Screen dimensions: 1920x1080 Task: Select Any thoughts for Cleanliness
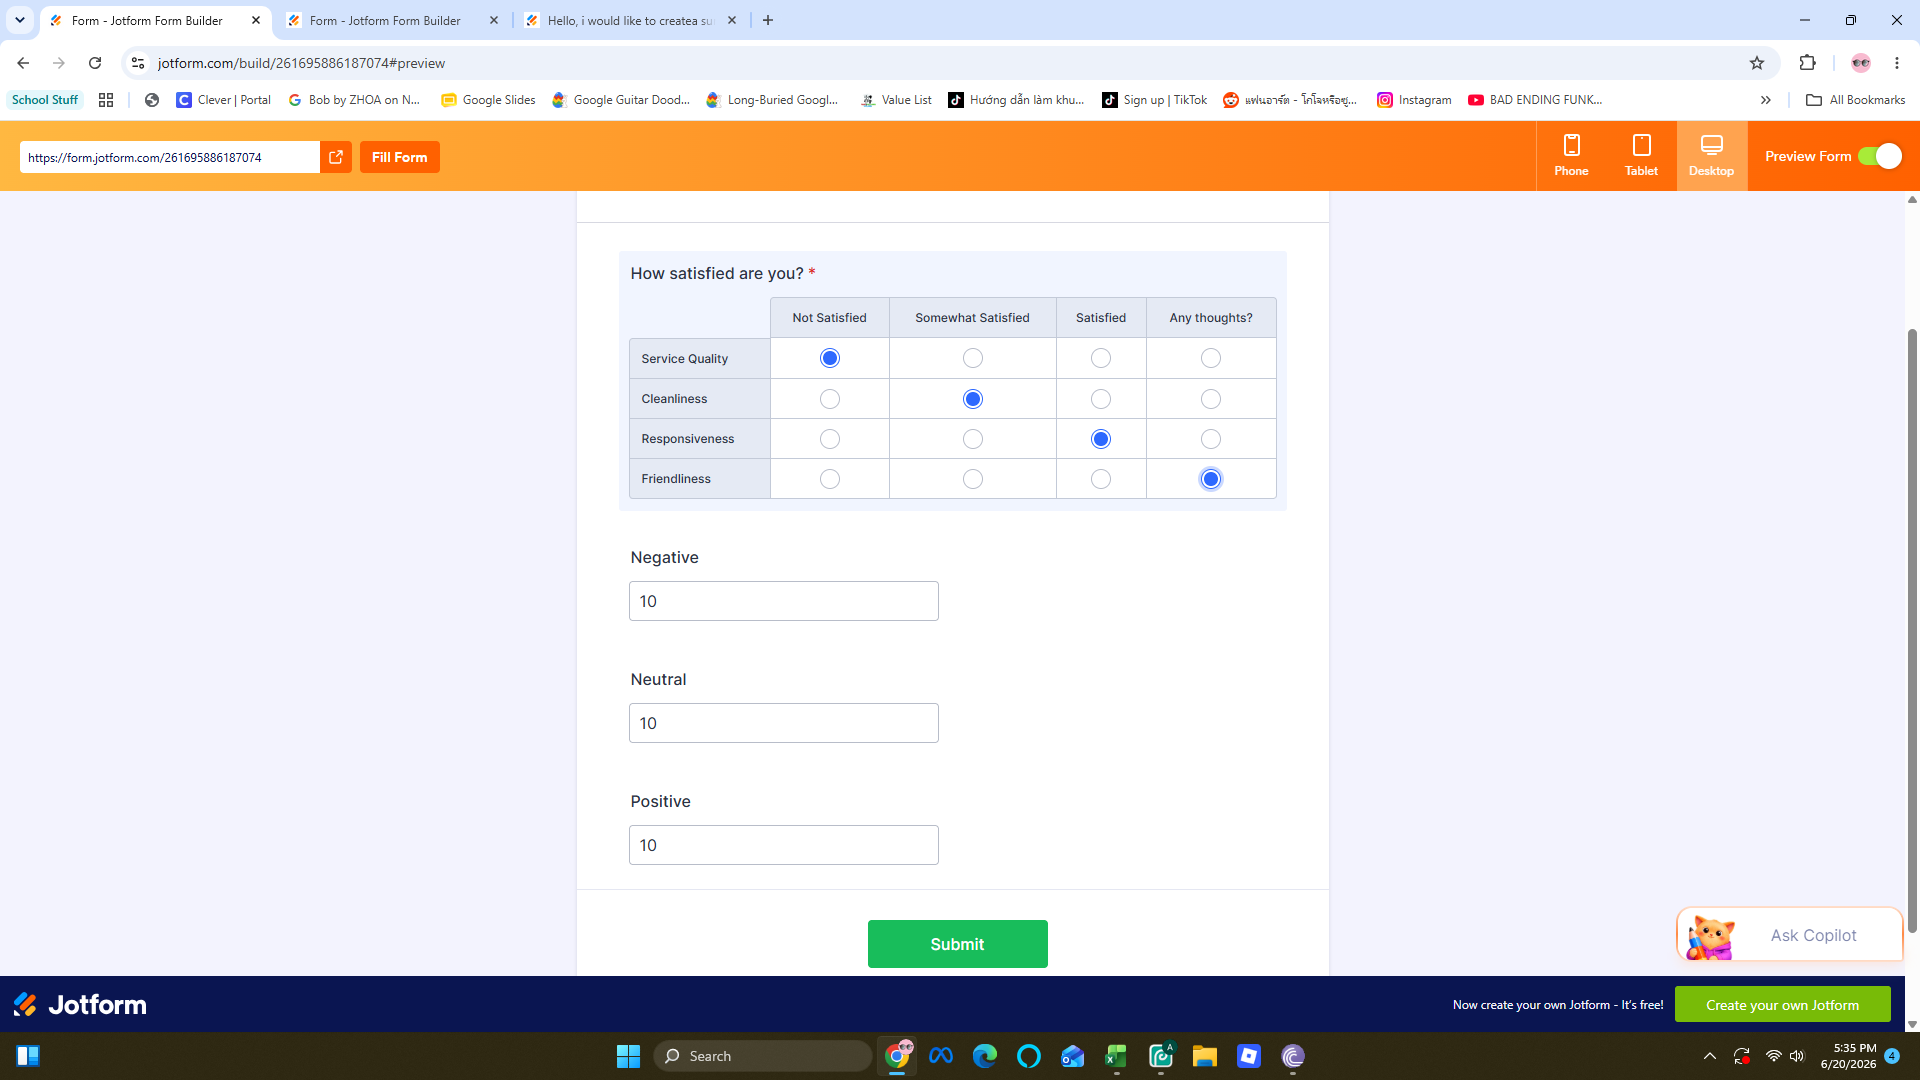click(1210, 399)
